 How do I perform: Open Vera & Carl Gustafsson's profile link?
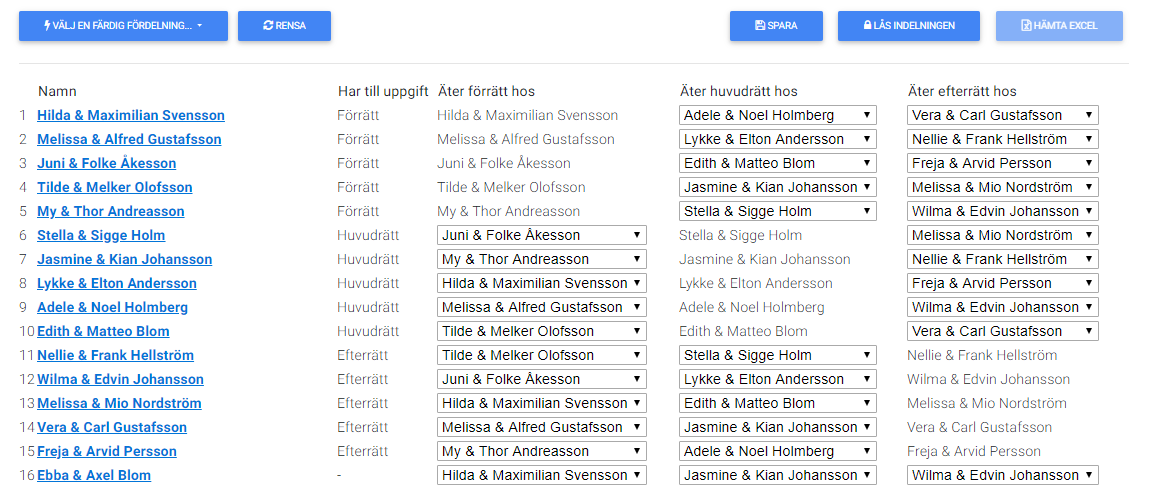point(112,428)
